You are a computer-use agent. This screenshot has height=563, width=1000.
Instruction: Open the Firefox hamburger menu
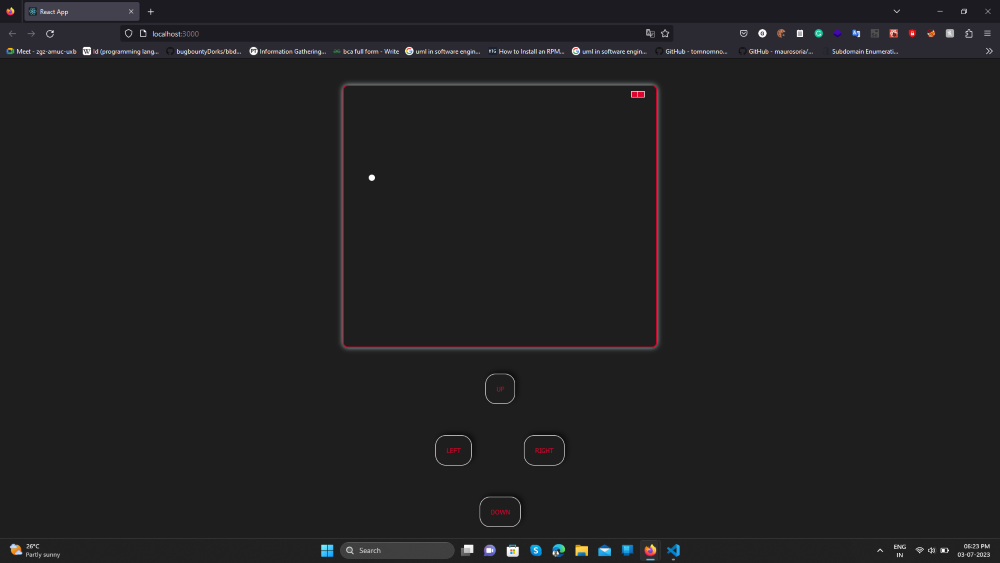click(987, 33)
